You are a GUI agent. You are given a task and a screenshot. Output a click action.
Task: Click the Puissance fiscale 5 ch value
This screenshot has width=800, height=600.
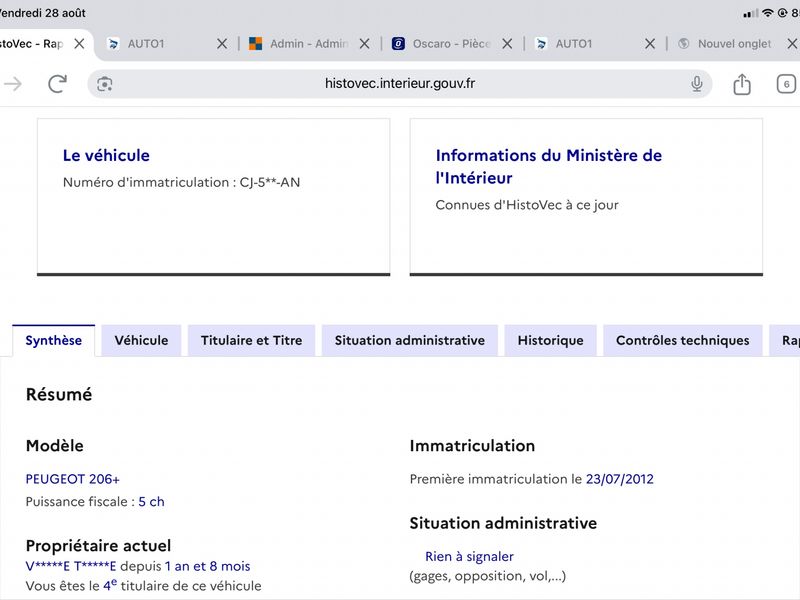click(x=151, y=502)
